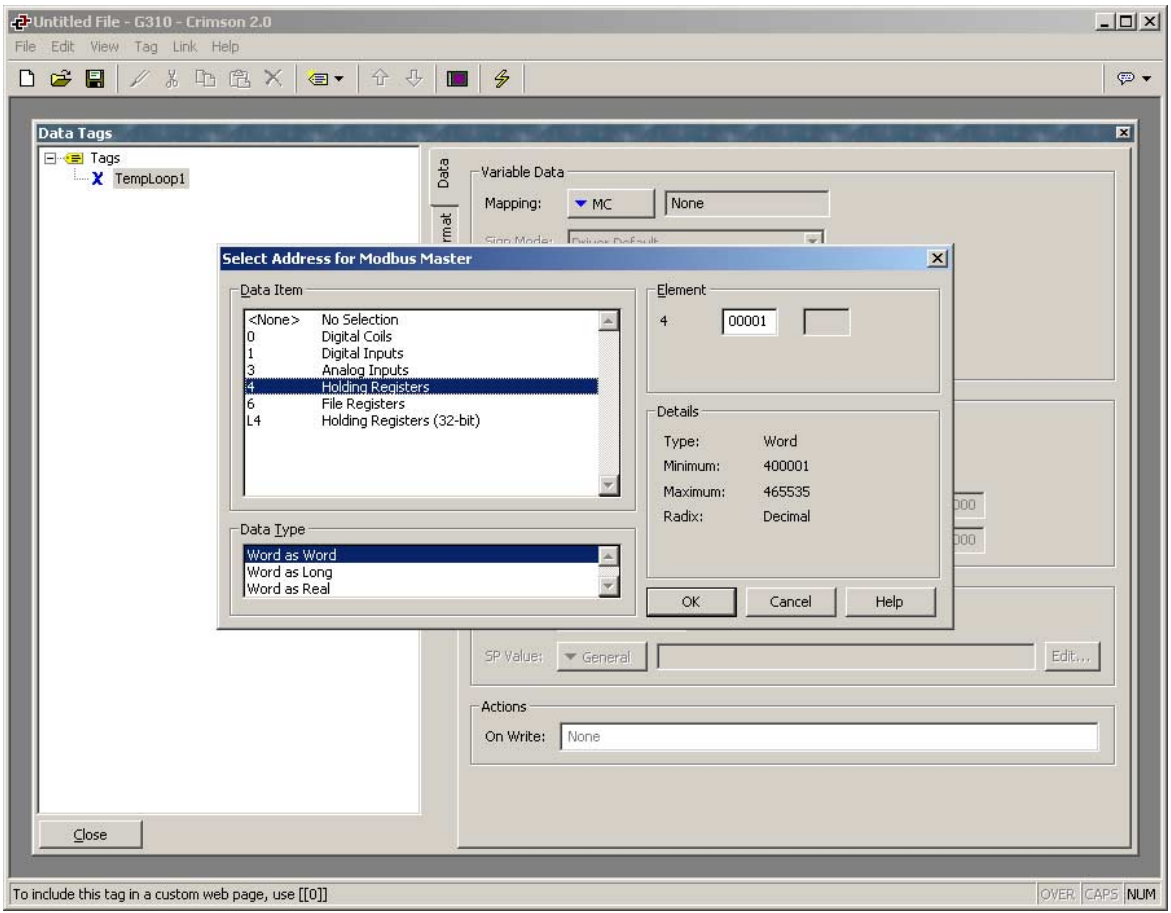Click the move up arrow icon
Screen dimensions: 1171x913
pyautogui.click(x=380, y=78)
